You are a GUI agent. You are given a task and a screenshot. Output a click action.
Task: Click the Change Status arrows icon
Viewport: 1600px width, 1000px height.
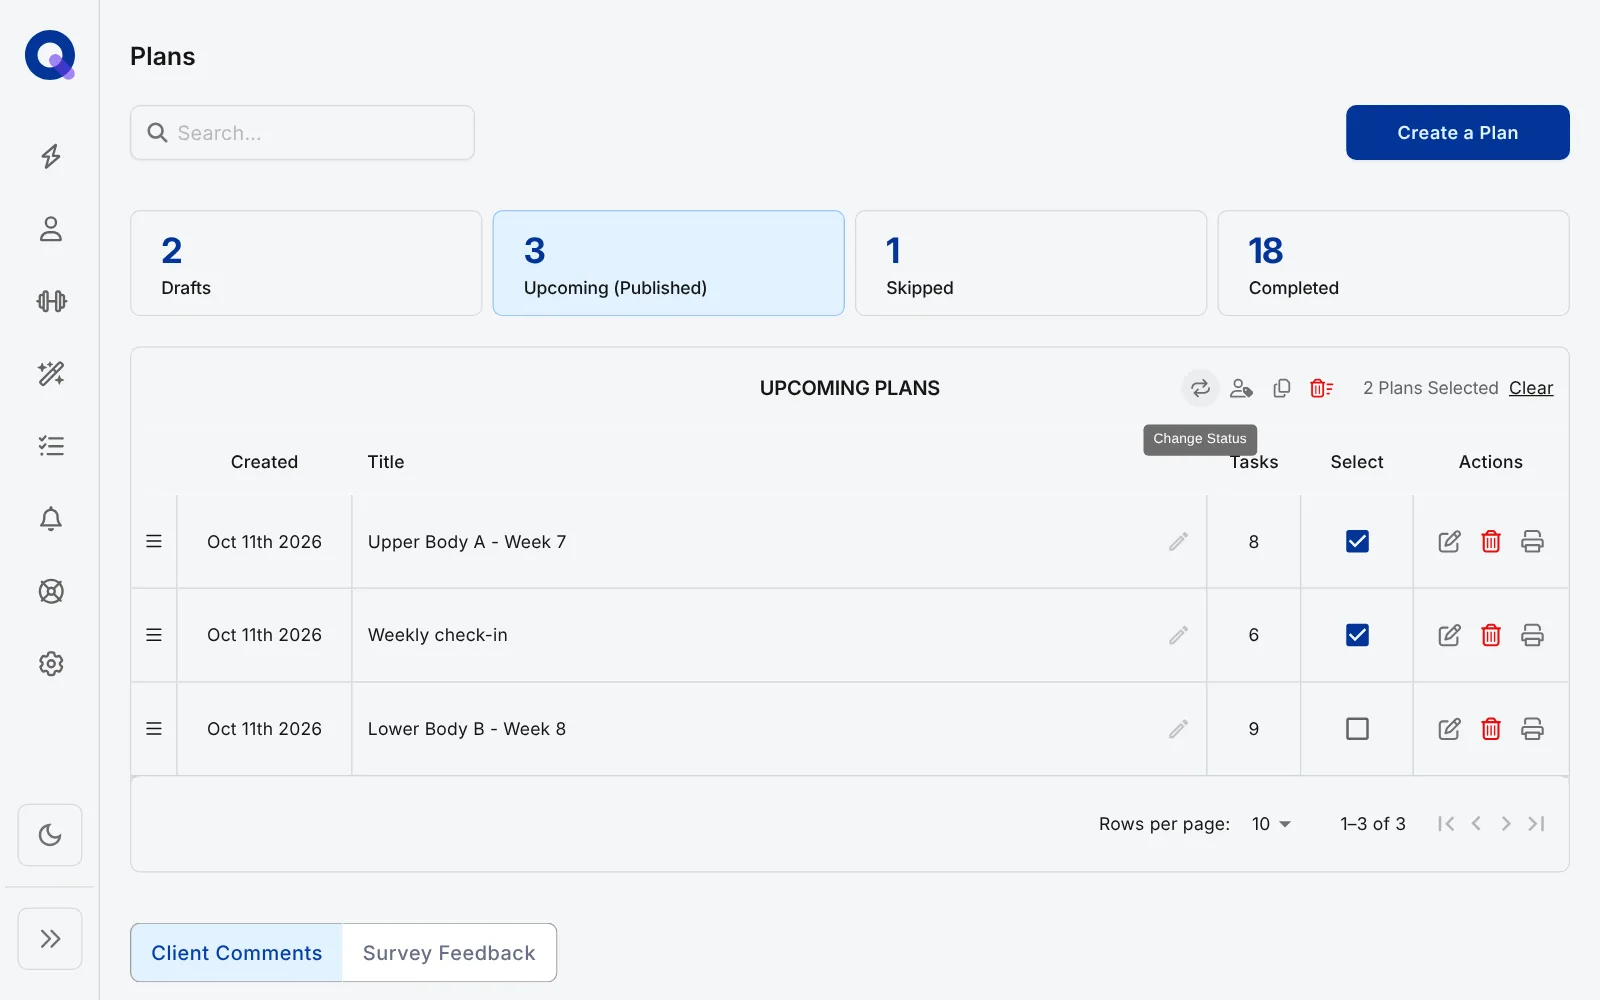tap(1200, 388)
